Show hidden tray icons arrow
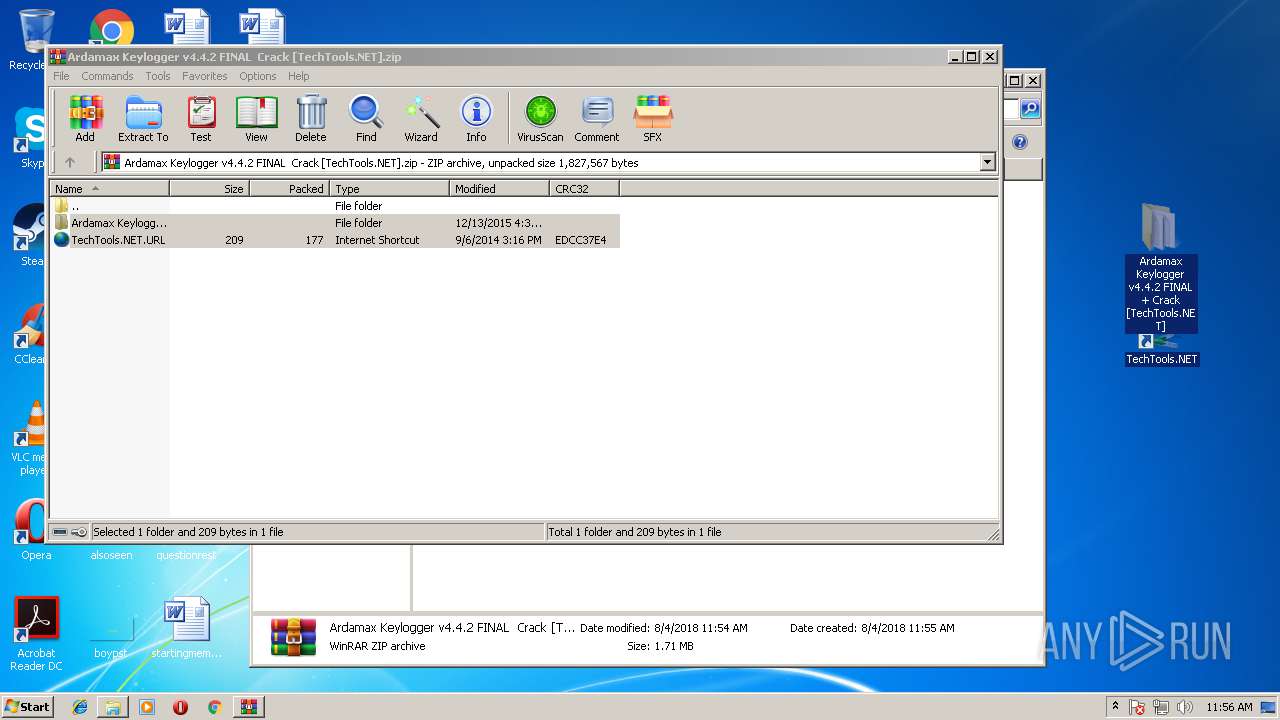This screenshot has width=1280, height=720. tap(1115, 707)
